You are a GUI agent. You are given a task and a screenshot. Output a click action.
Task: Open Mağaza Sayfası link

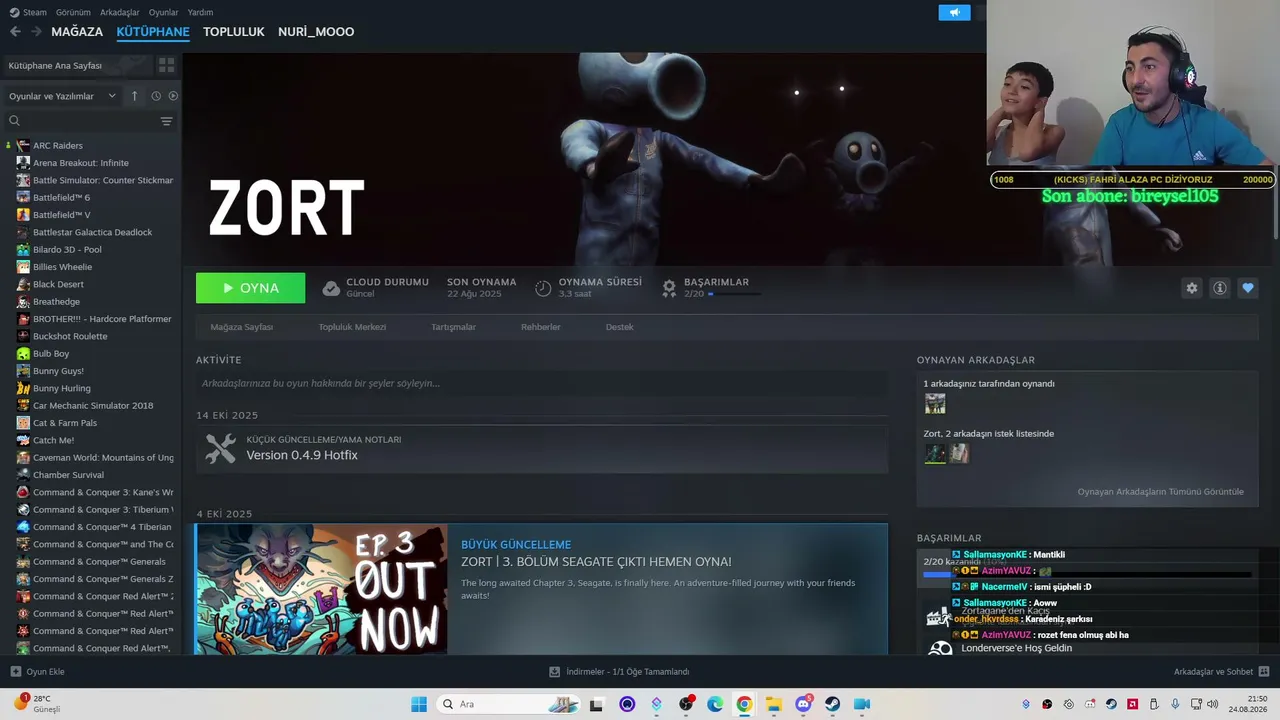point(241,327)
